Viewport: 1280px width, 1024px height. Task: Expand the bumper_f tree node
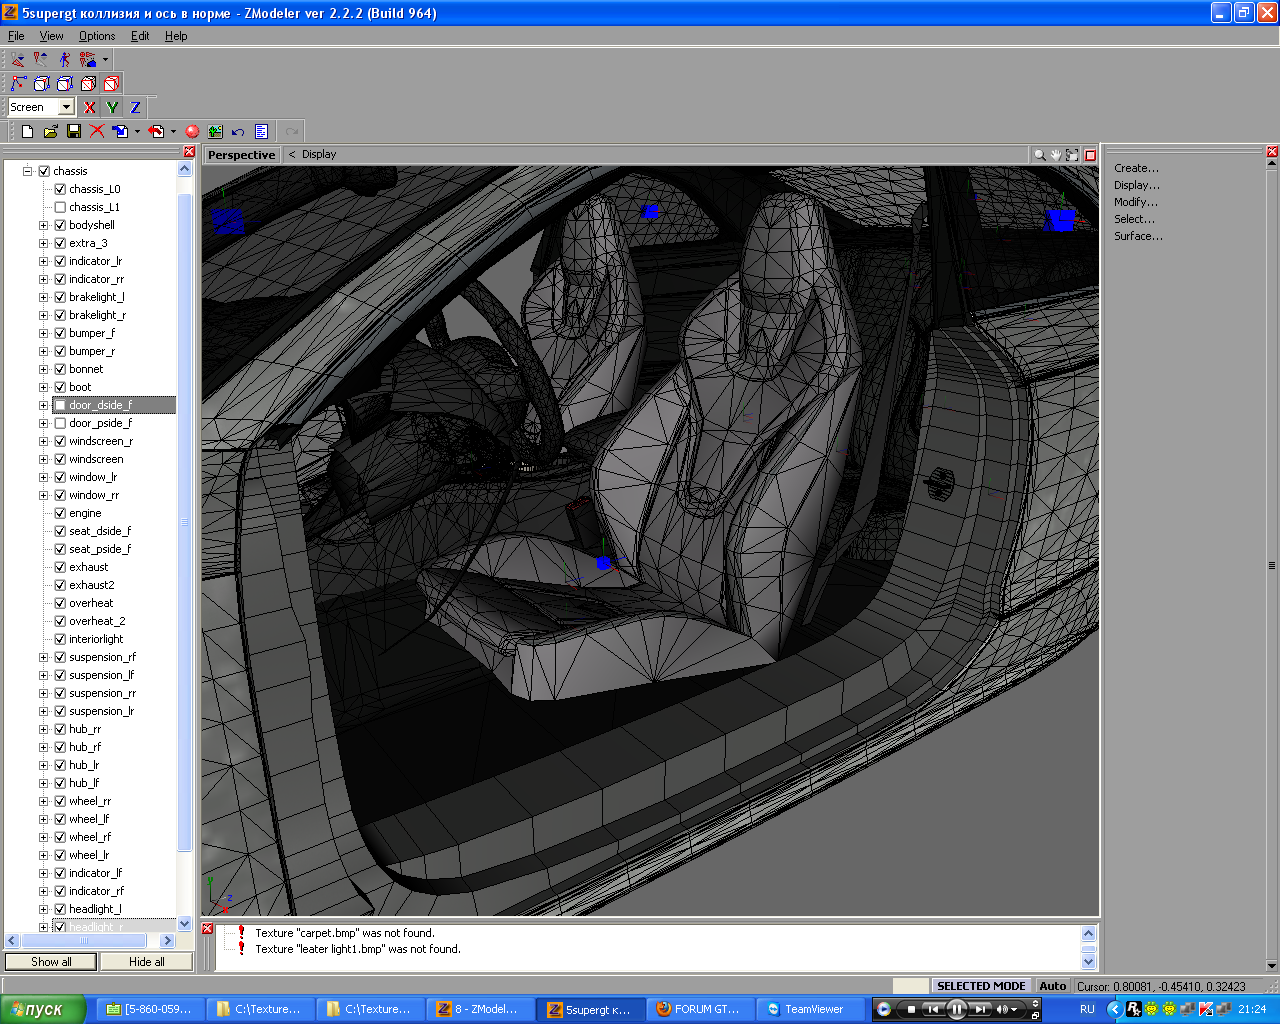pos(43,333)
